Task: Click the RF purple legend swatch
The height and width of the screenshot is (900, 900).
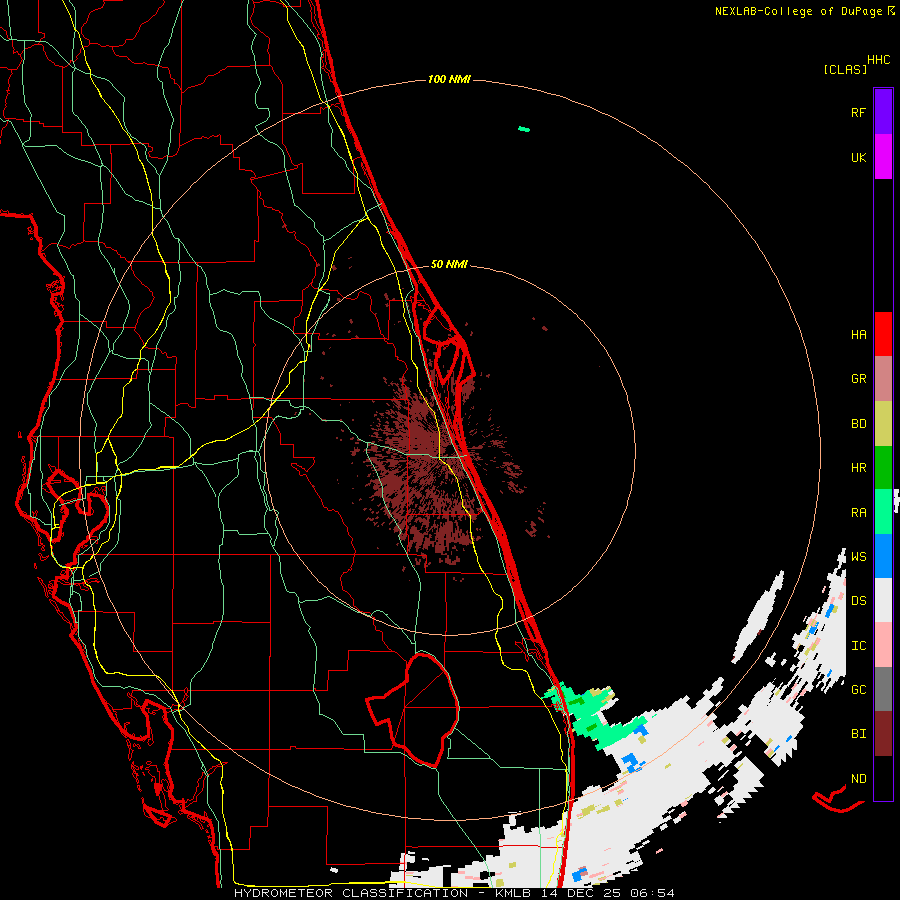Action: [x=883, y=112]
